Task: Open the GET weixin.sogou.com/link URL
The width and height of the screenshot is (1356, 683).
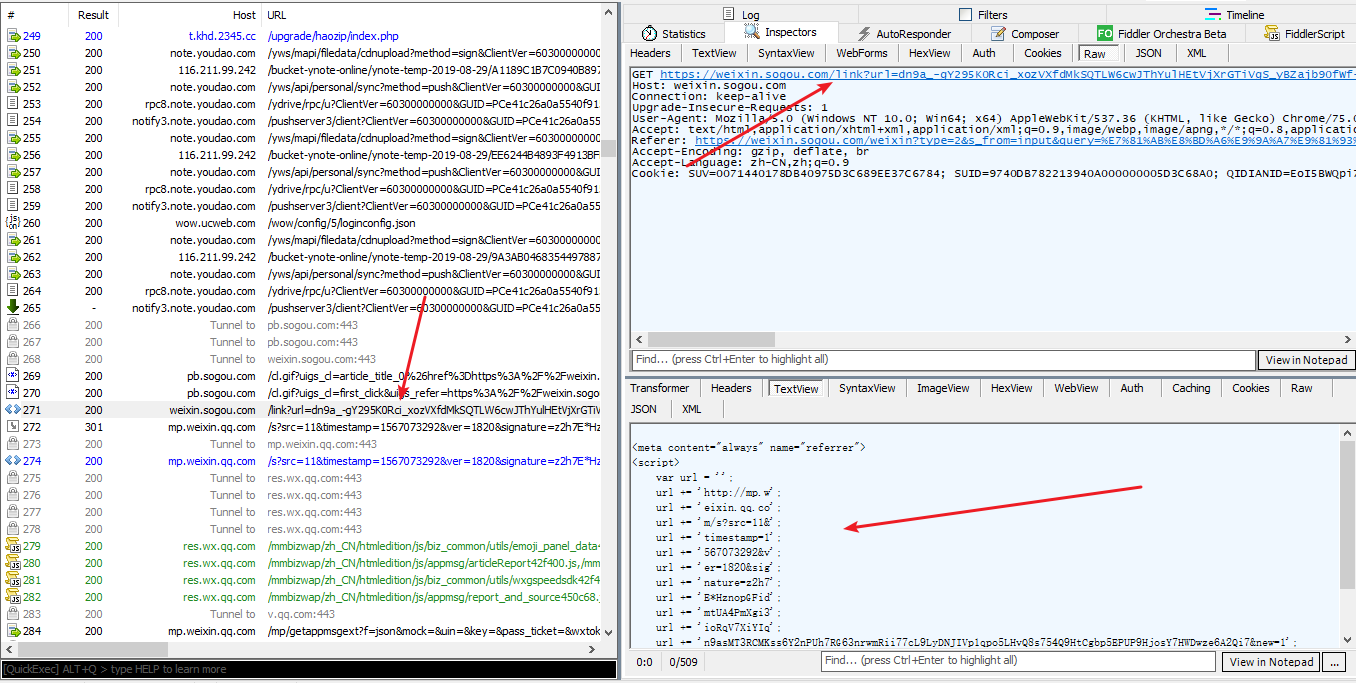Action: tap(1006, 74)
